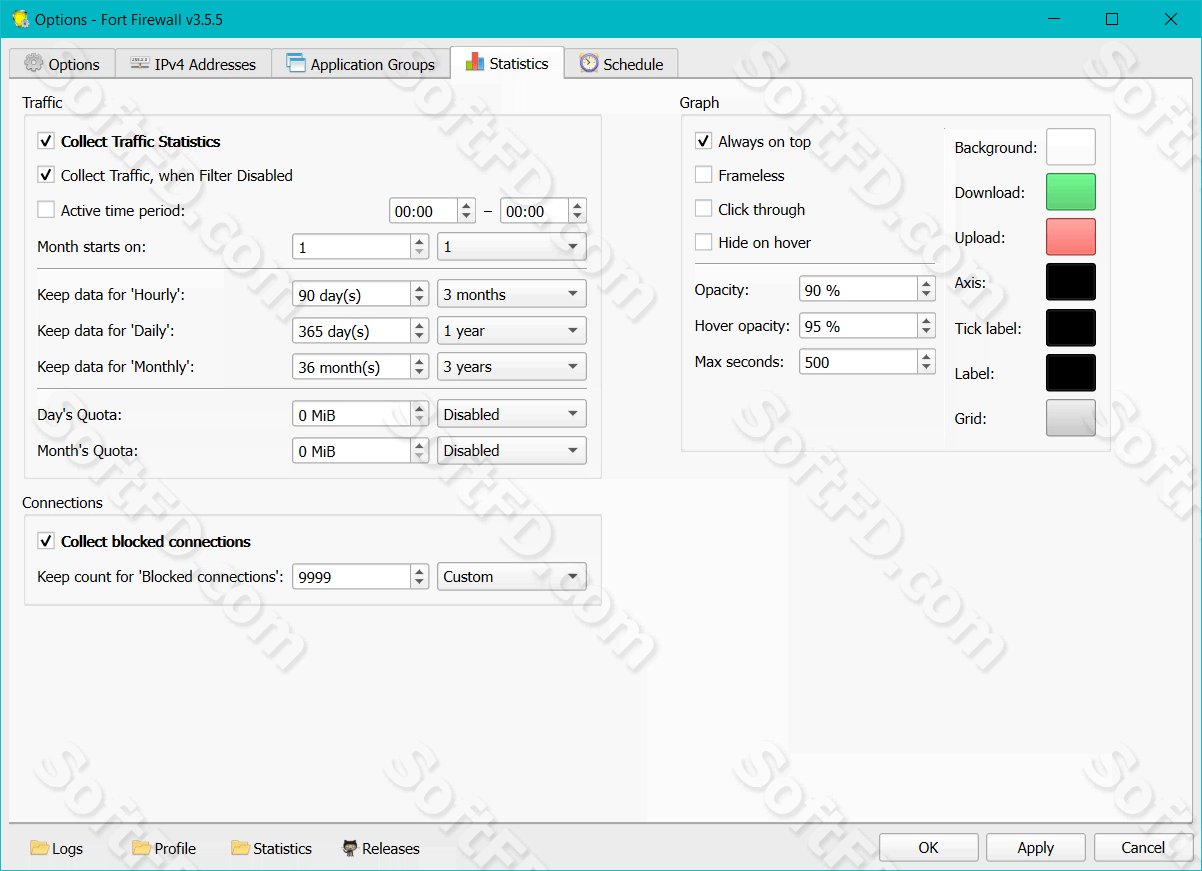
Task: Click the GitHub cat Releases icon
Action: pyautogui.click(x=350, y=848)
